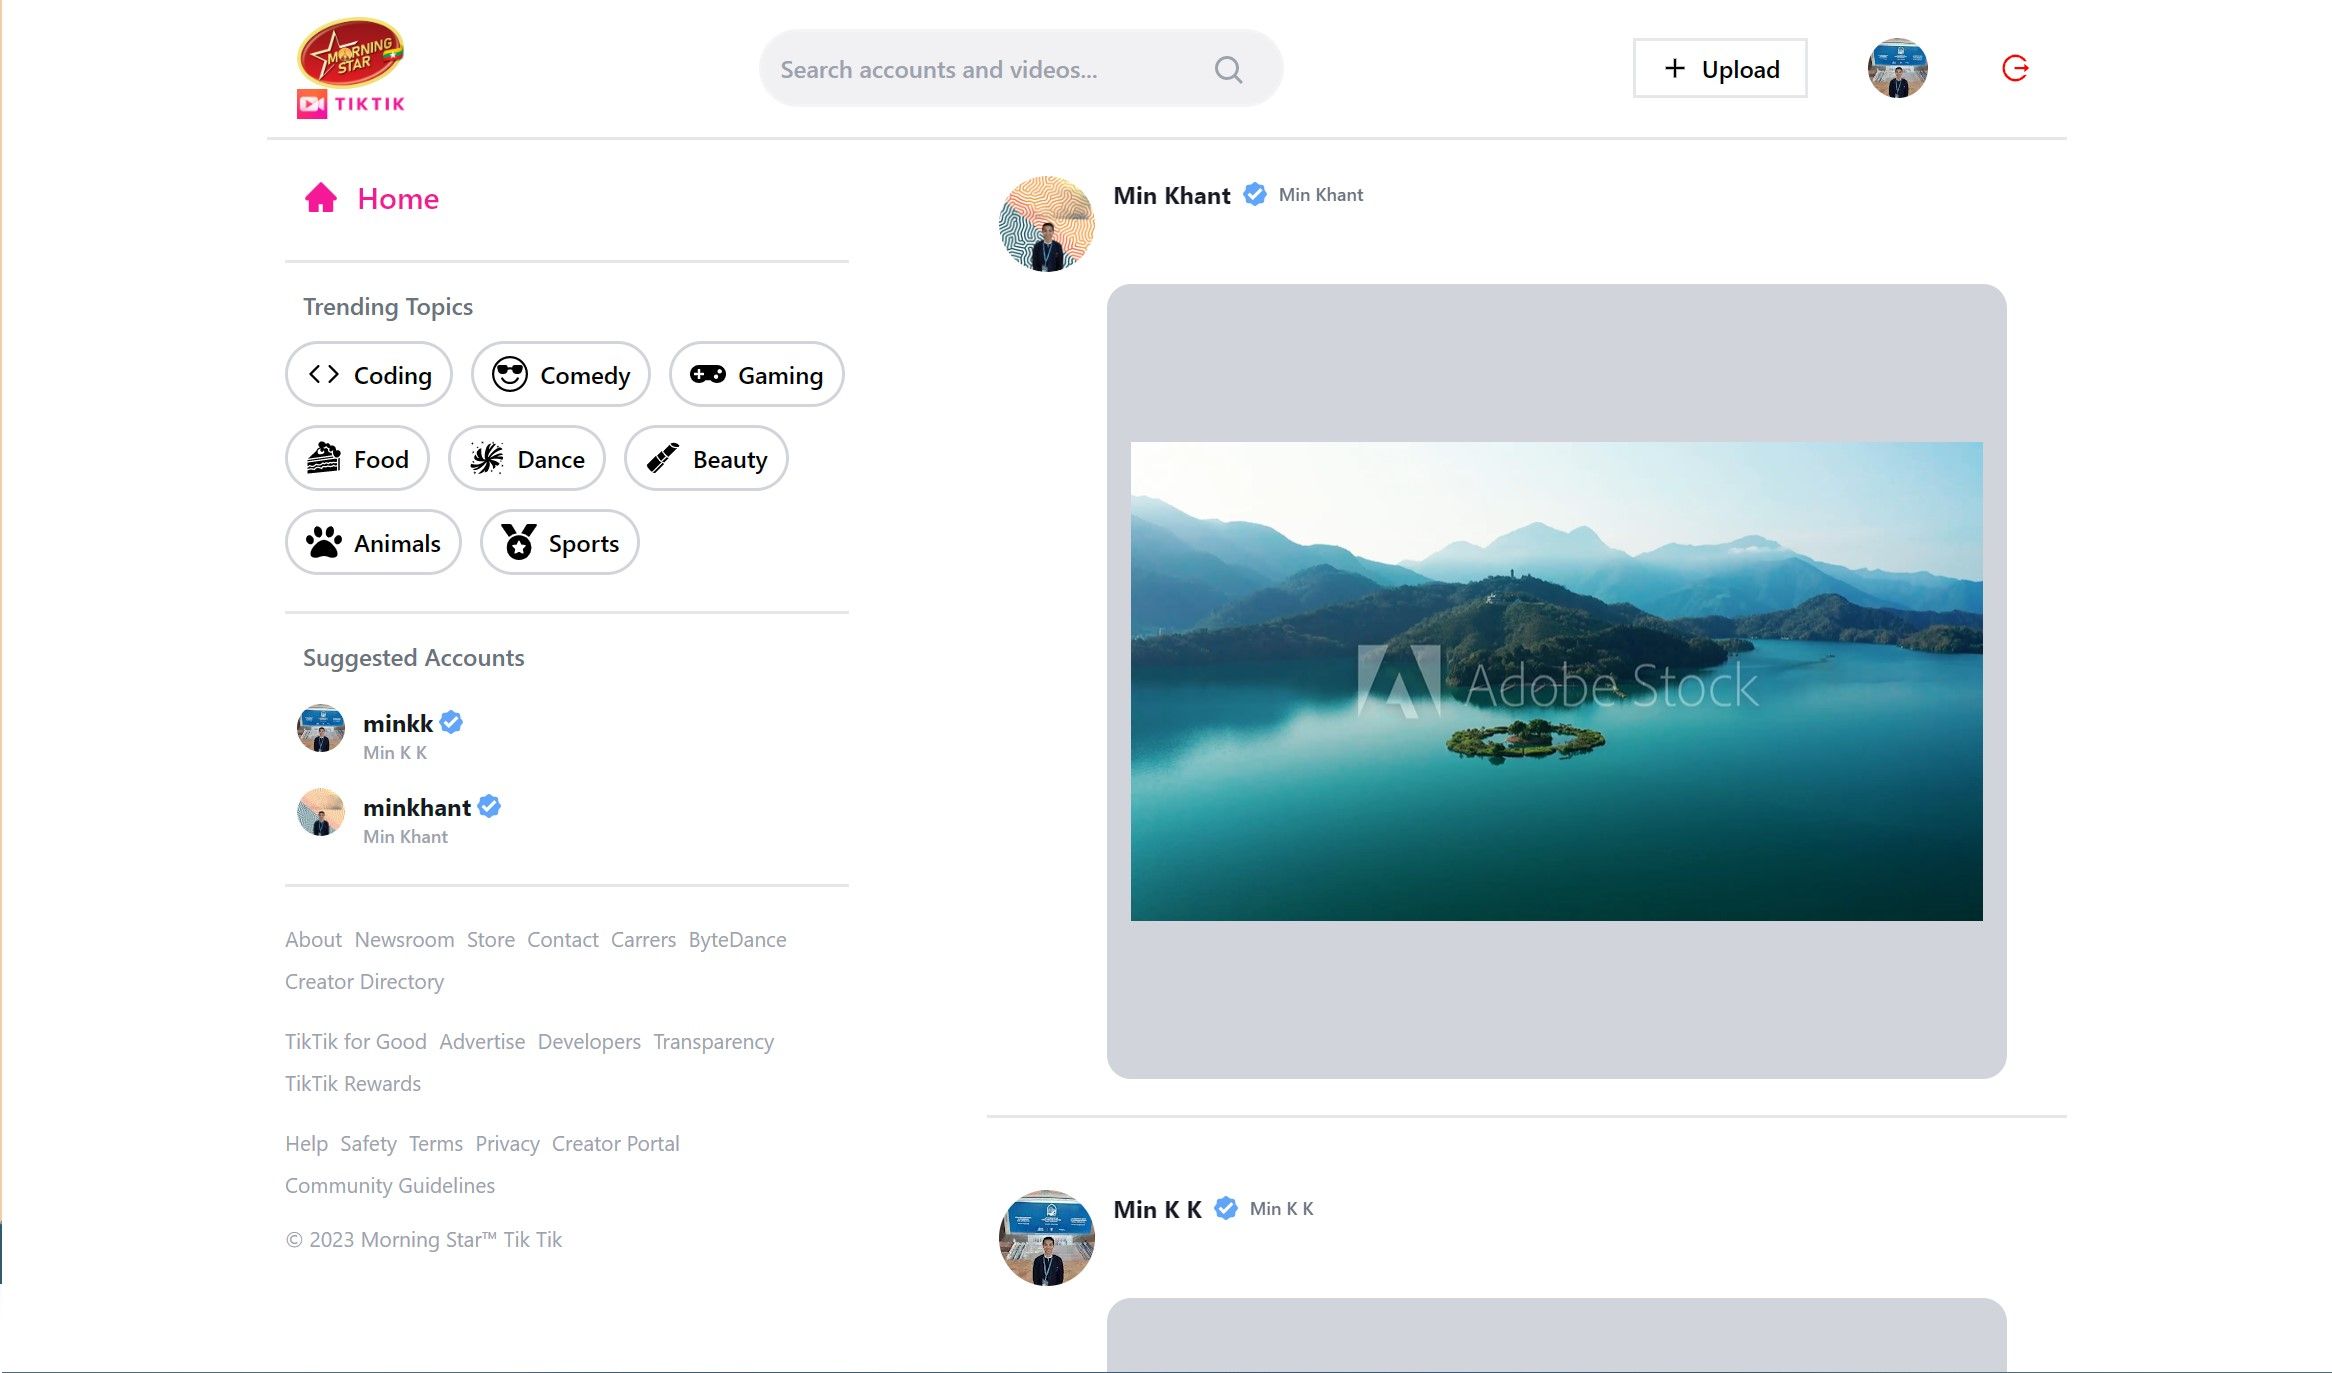Select the Animals paw topic
The height and width of the screenshot is (1373, 2332).
(x=373, y=543)
